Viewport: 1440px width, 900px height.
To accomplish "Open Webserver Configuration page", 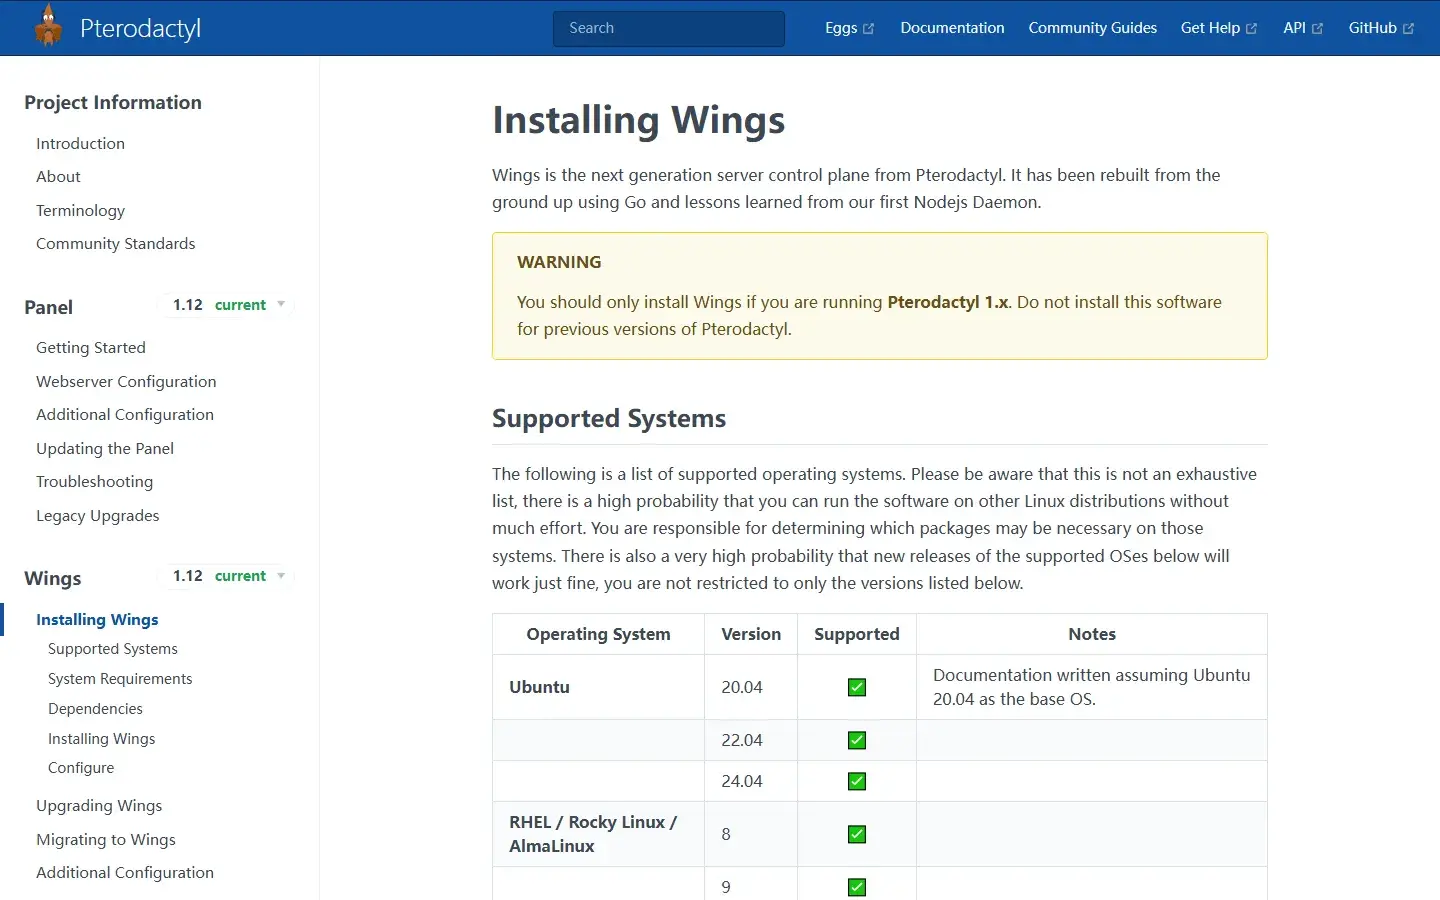I will (x=126, y=381).
